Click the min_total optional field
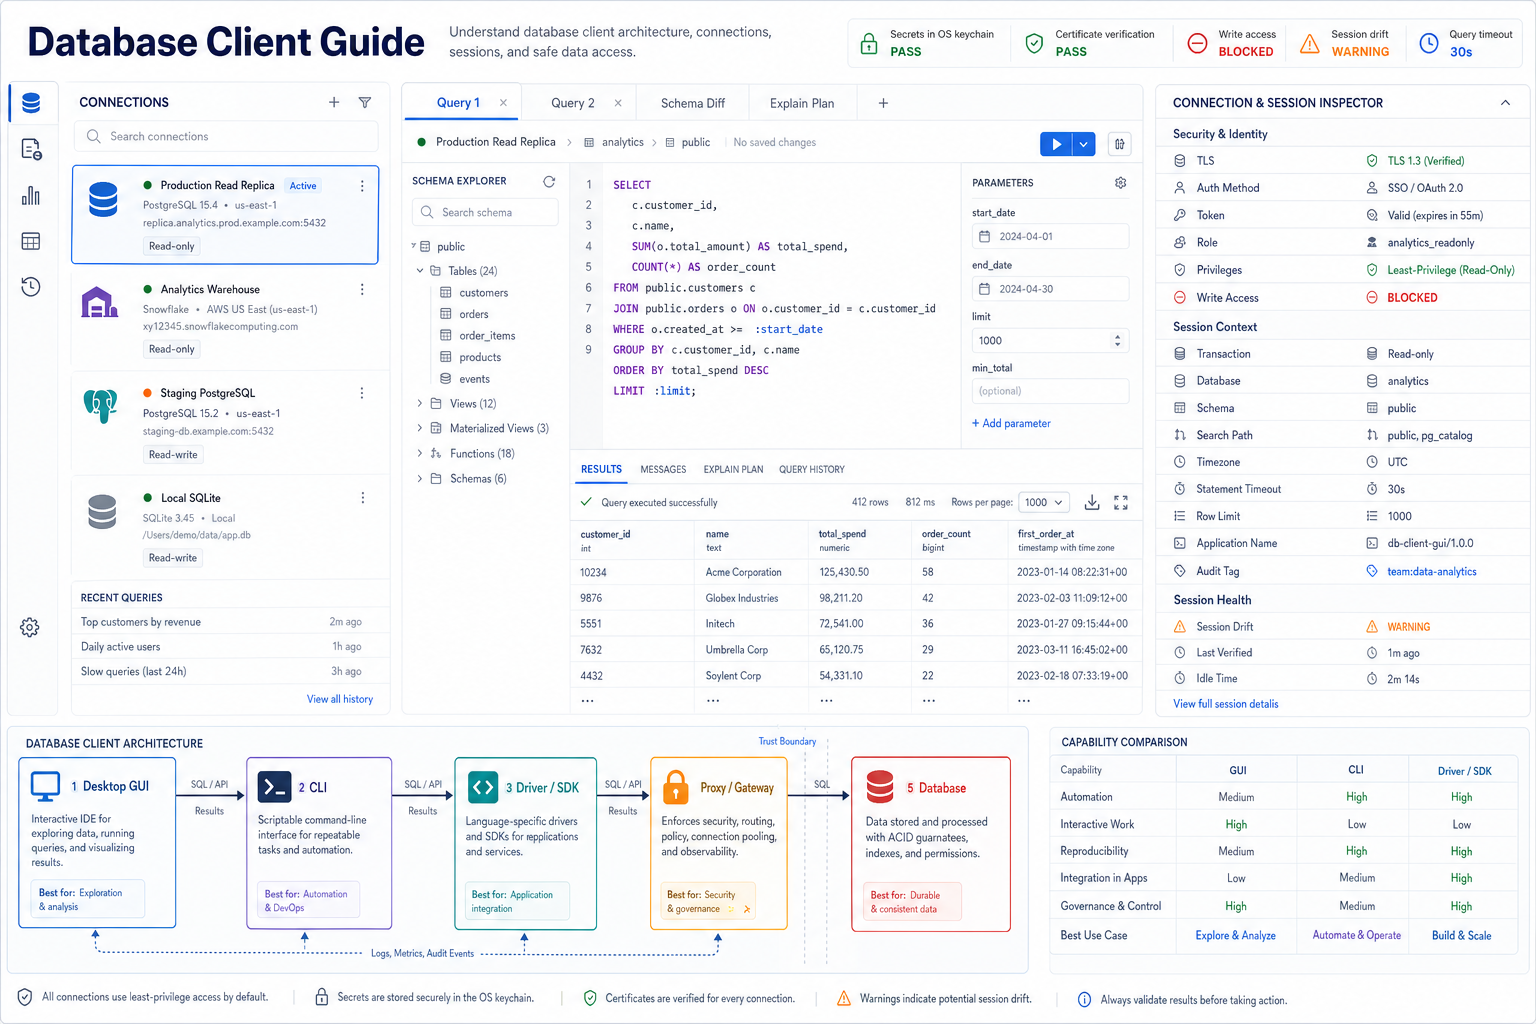 (1050, 391)
